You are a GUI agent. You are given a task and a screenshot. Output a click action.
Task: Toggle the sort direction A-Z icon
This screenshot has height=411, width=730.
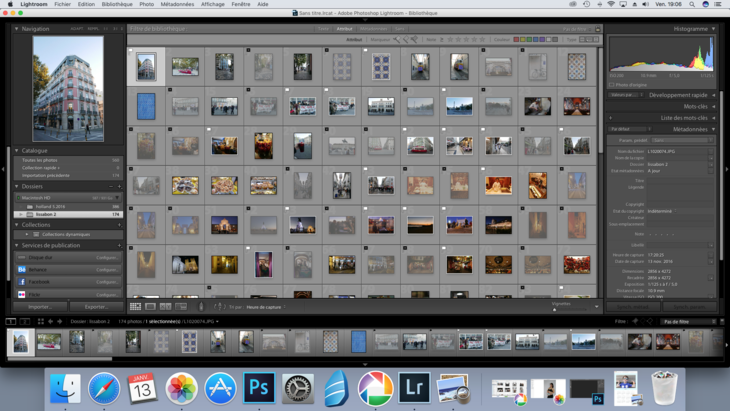220,307
